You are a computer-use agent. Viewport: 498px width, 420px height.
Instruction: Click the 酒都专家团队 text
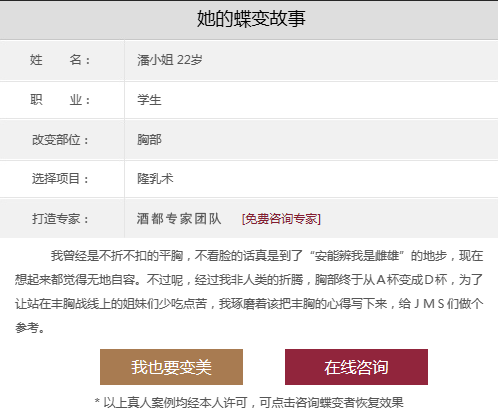[x=179, y=219]
